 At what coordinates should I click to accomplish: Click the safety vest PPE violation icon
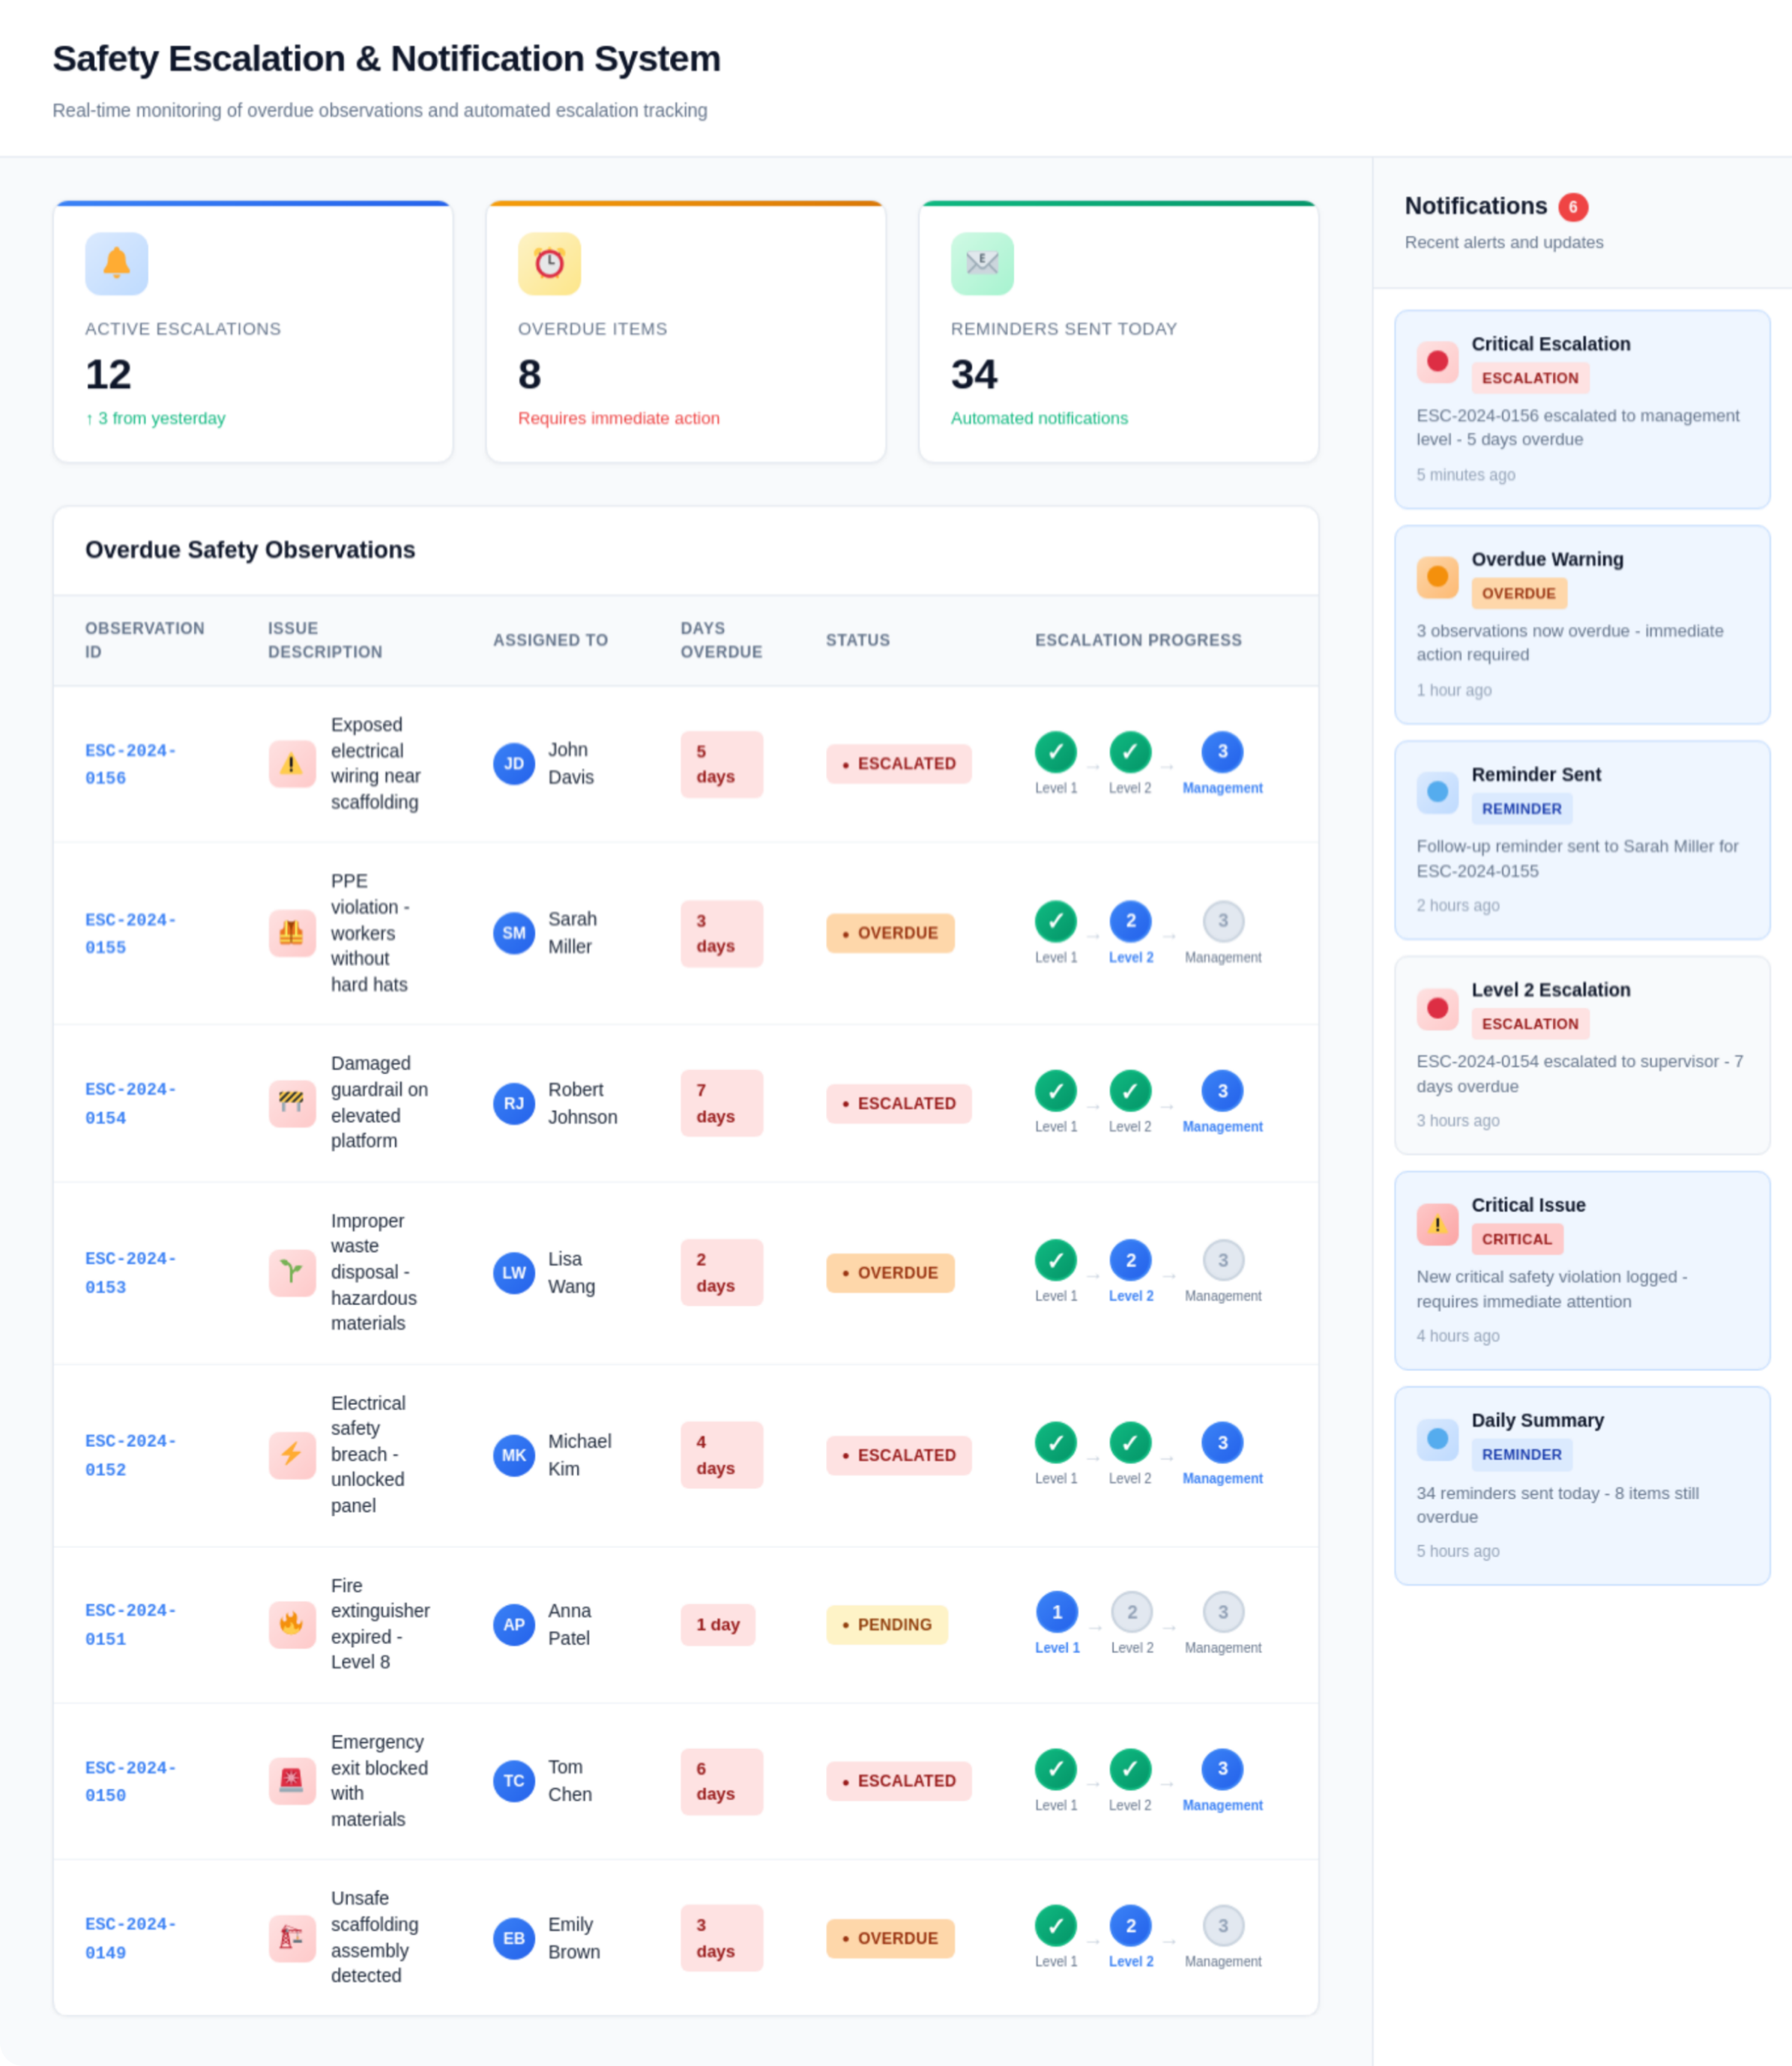(291, 933)
